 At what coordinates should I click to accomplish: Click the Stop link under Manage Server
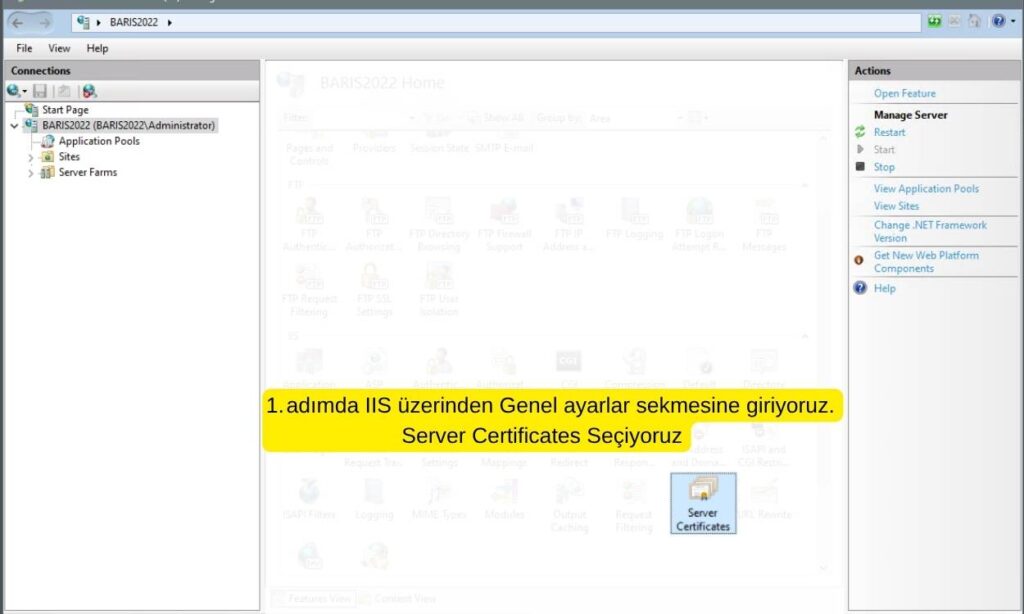pos(884,167)
